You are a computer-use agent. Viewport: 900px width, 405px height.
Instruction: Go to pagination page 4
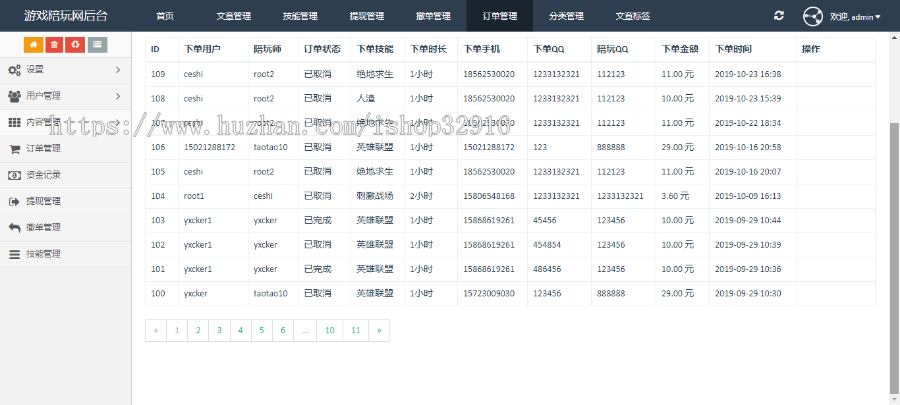click(x=240, y=330)
